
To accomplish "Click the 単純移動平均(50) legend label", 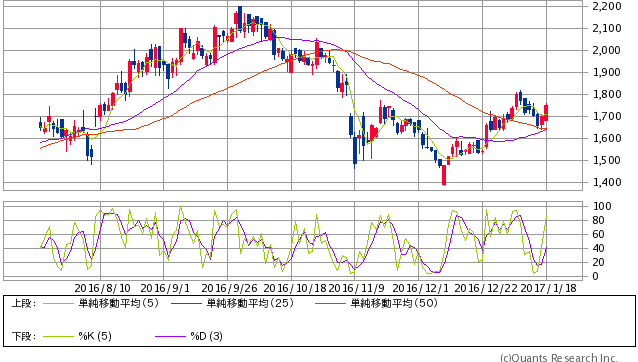I will 394,303.
